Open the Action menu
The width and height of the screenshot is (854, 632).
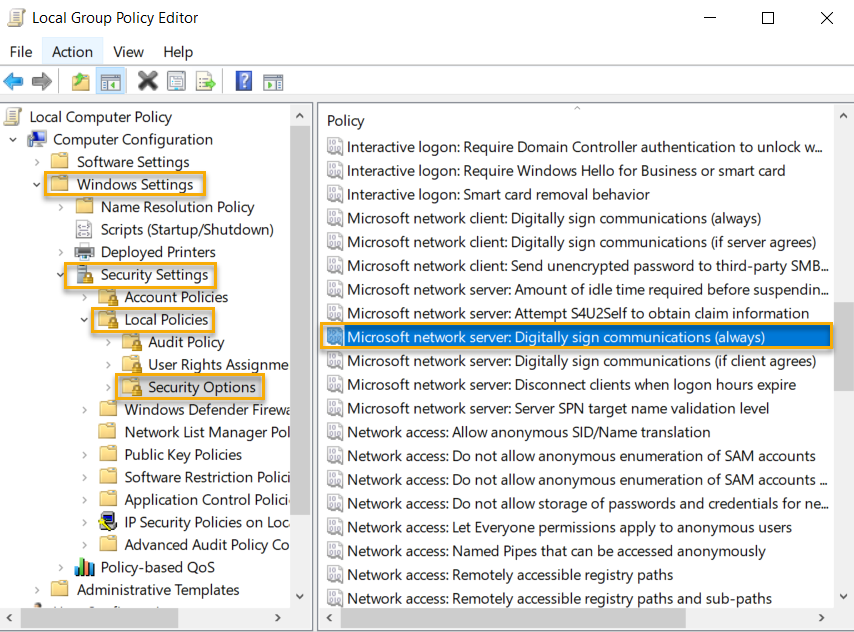72,51
